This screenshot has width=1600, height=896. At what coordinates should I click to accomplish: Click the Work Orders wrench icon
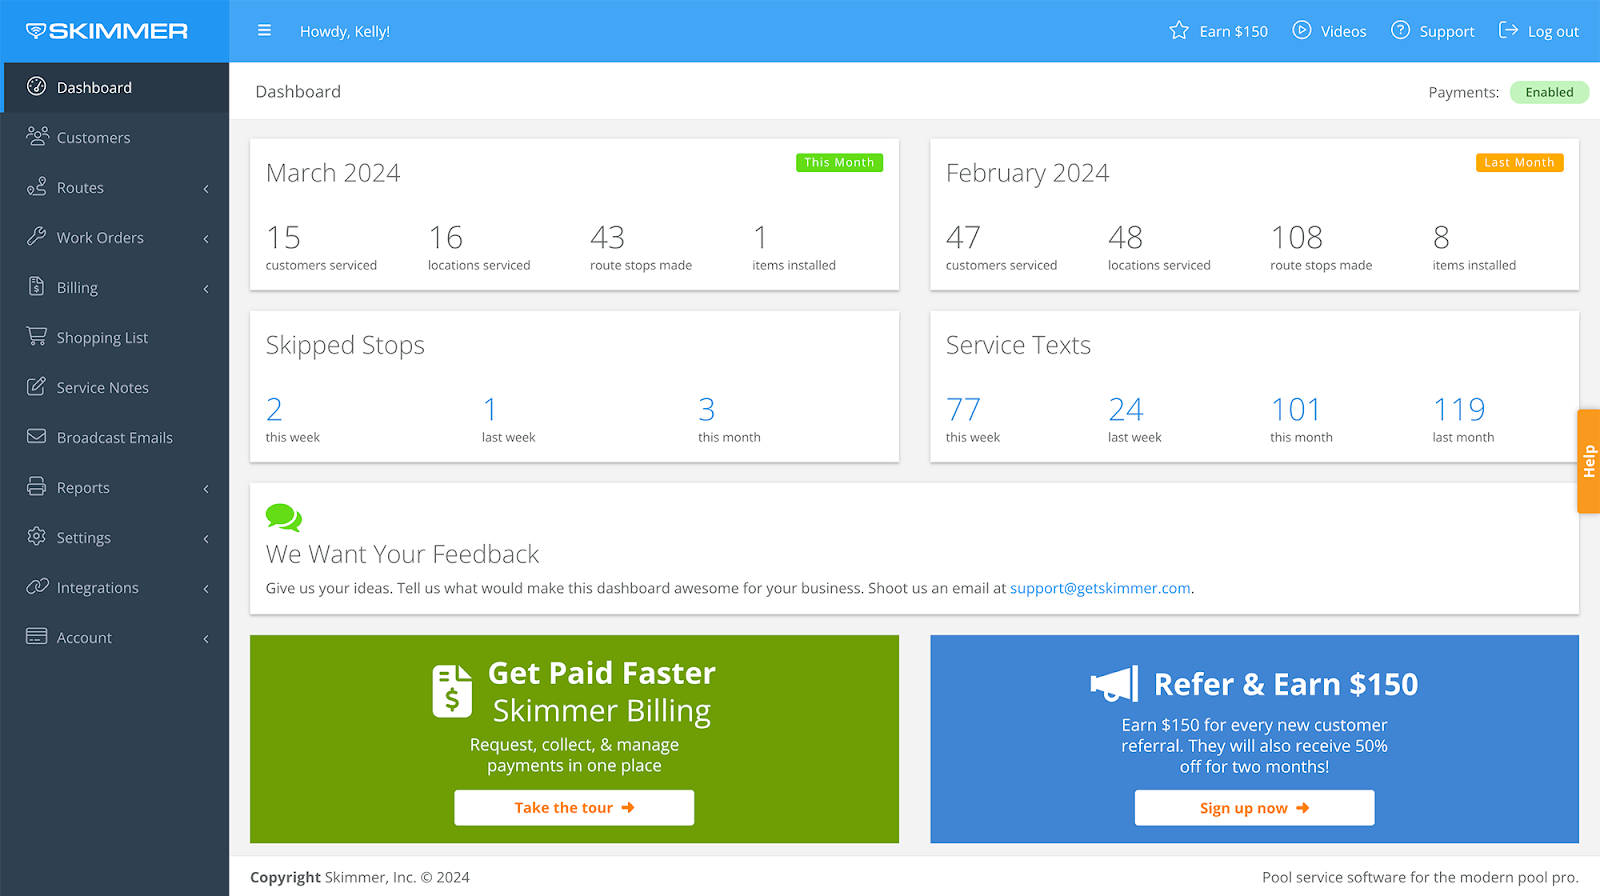[x=37, y=236]
